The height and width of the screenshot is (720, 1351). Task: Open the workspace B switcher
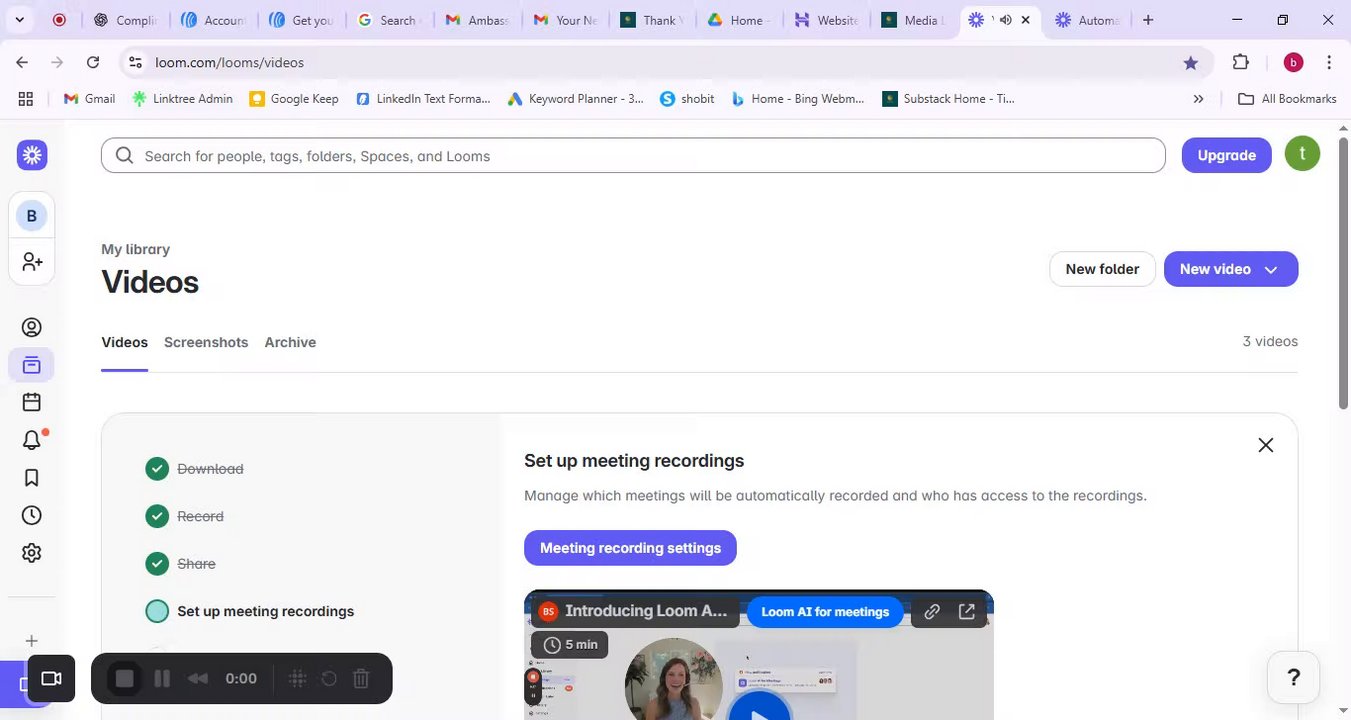pos(32,216)
